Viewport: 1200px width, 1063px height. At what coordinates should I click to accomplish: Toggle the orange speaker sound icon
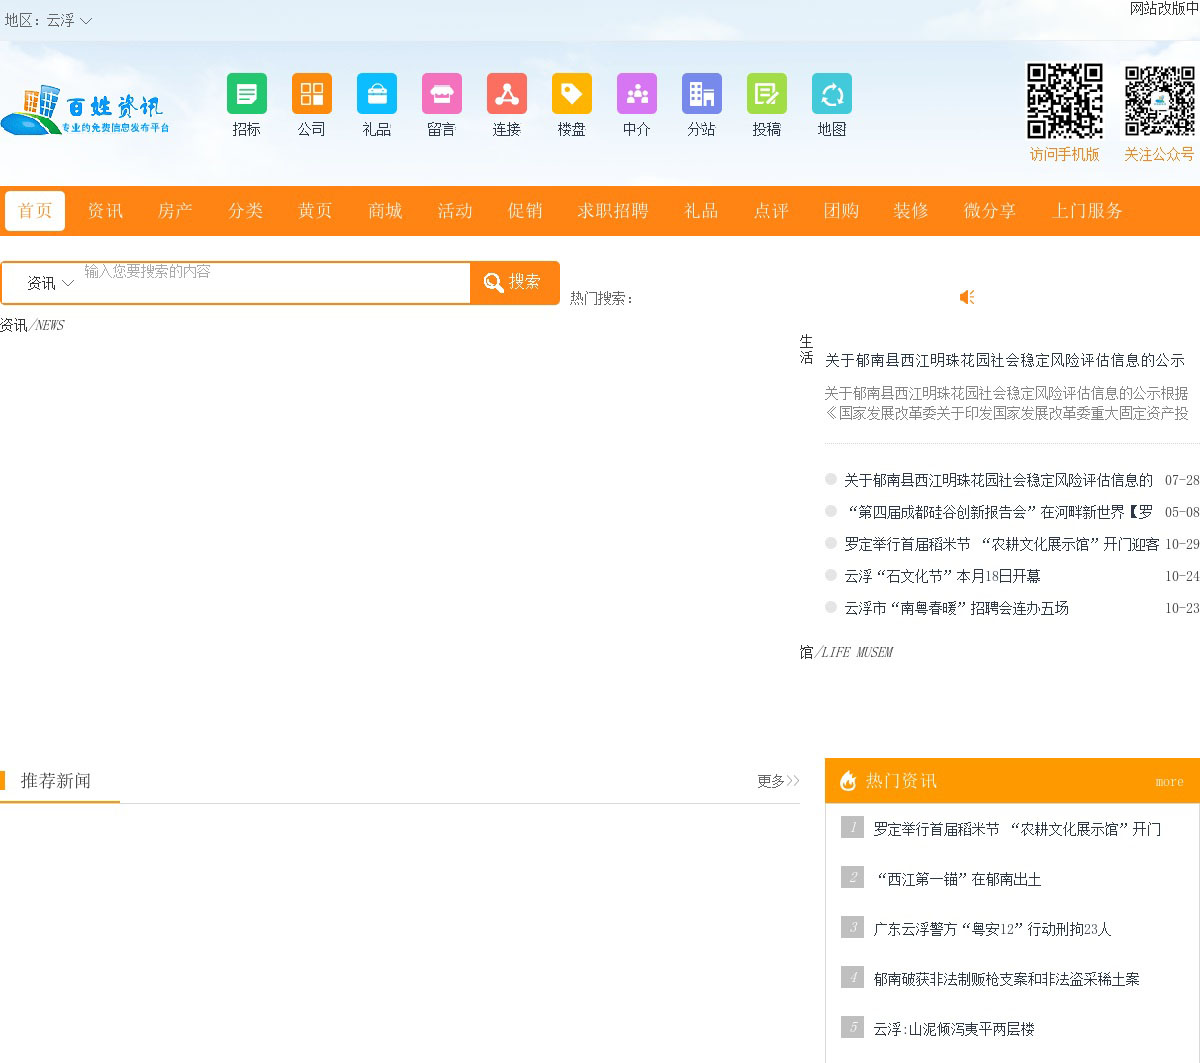point(967,297)
